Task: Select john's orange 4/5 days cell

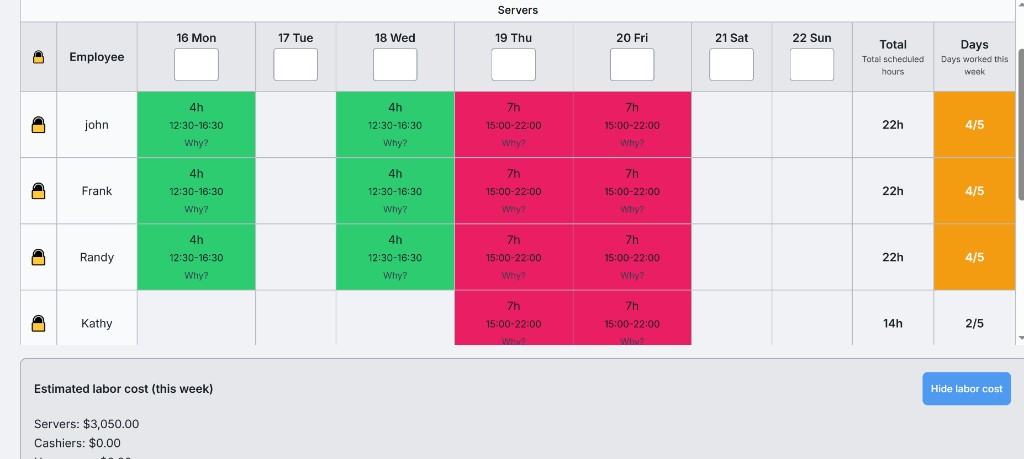Action: click(974, 125)
